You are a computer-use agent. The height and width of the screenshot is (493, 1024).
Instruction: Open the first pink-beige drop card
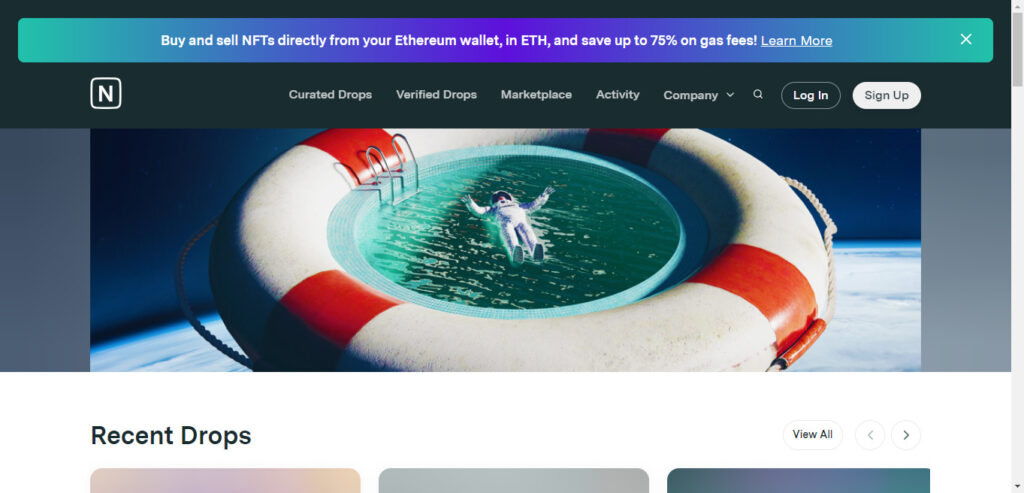225,481
